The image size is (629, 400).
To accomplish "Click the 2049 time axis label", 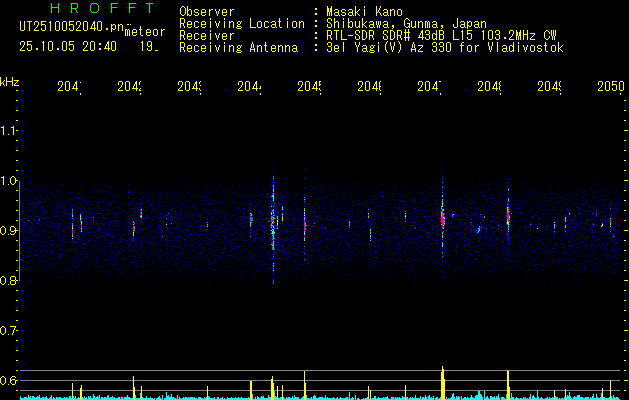I will [550, 86].
